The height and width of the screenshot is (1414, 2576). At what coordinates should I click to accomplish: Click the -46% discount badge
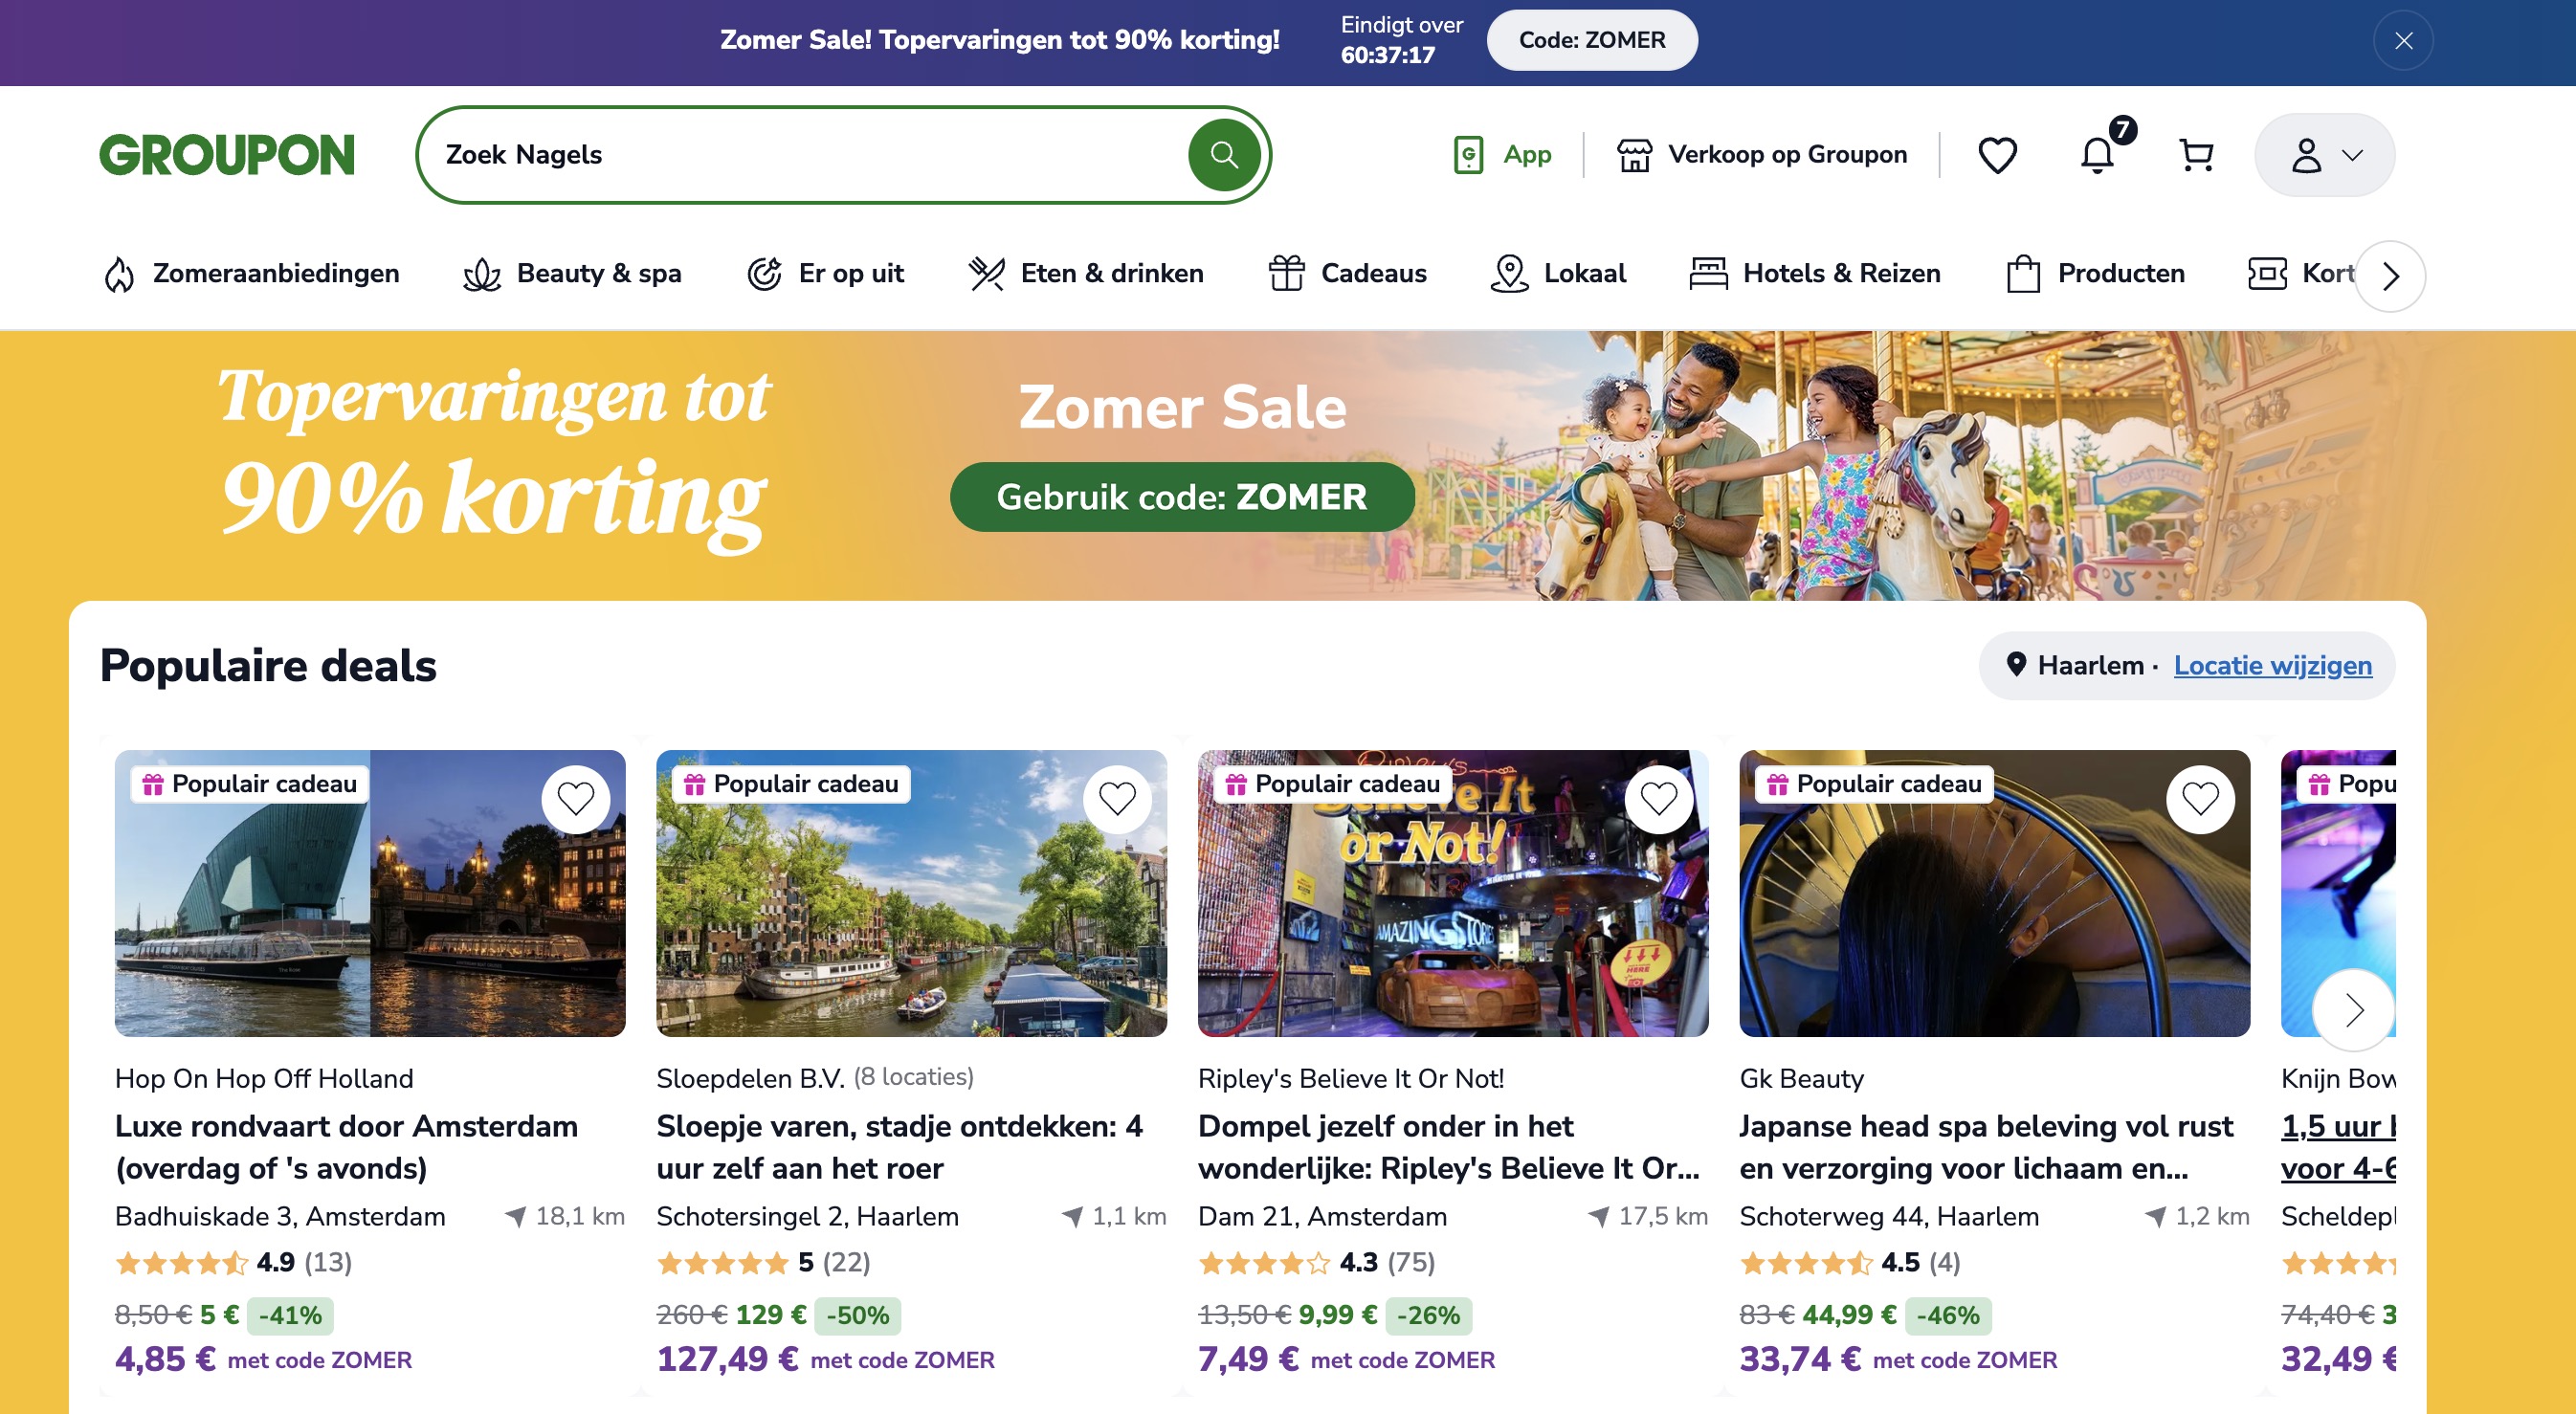[1948, 1315]
